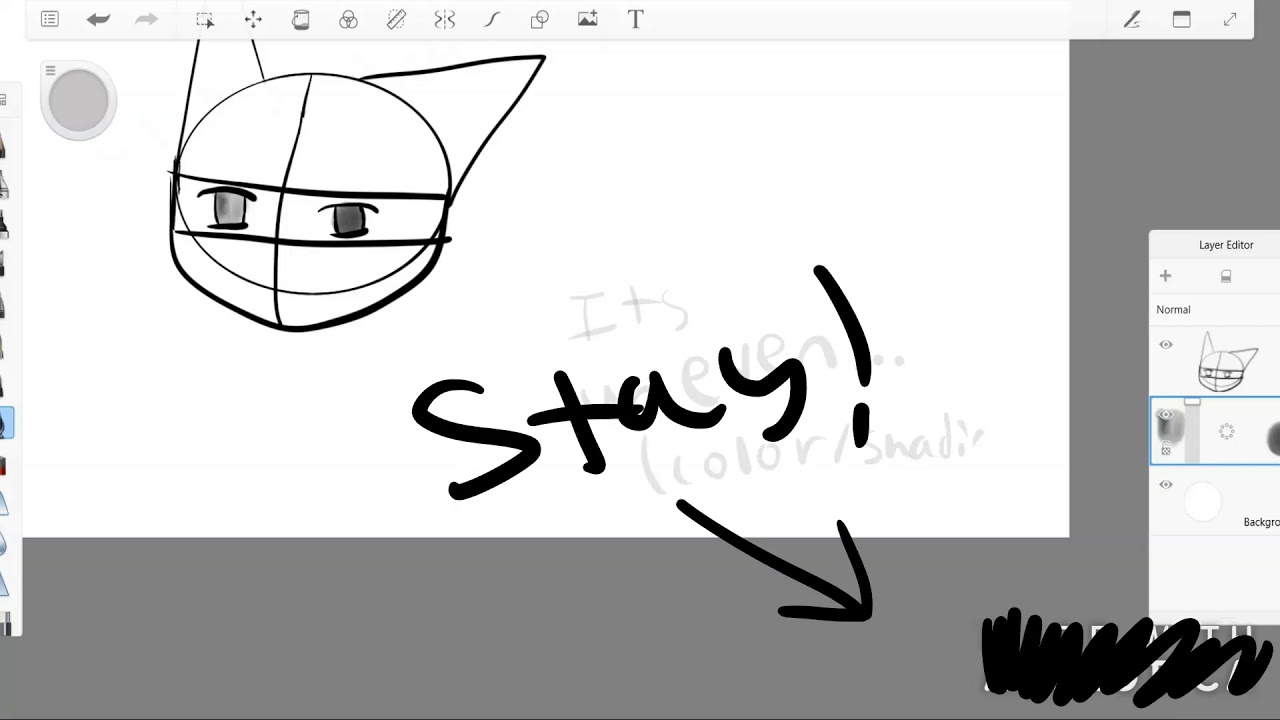
Task: Toggle visibility of the selected shading layer
Action: click(1166, 415)
